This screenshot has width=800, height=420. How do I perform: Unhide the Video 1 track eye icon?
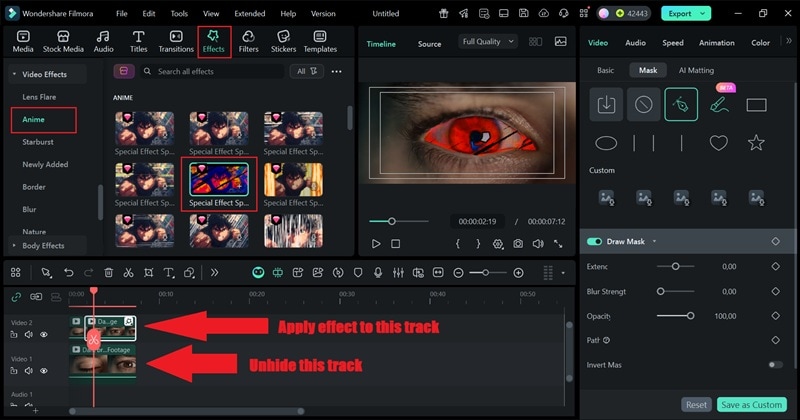pos(44,371)
